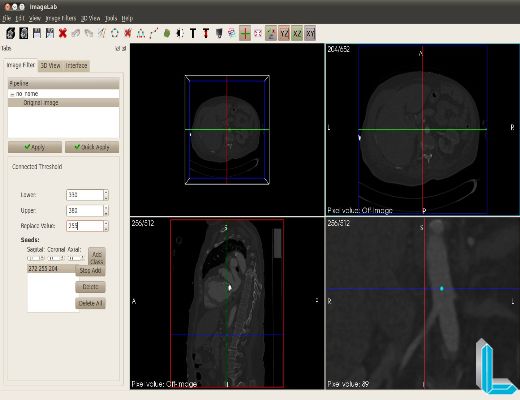Screen dimensions: 520x400
Task: Toggle the green crosshair cursor tool
Action: click(x=245, y=33)
